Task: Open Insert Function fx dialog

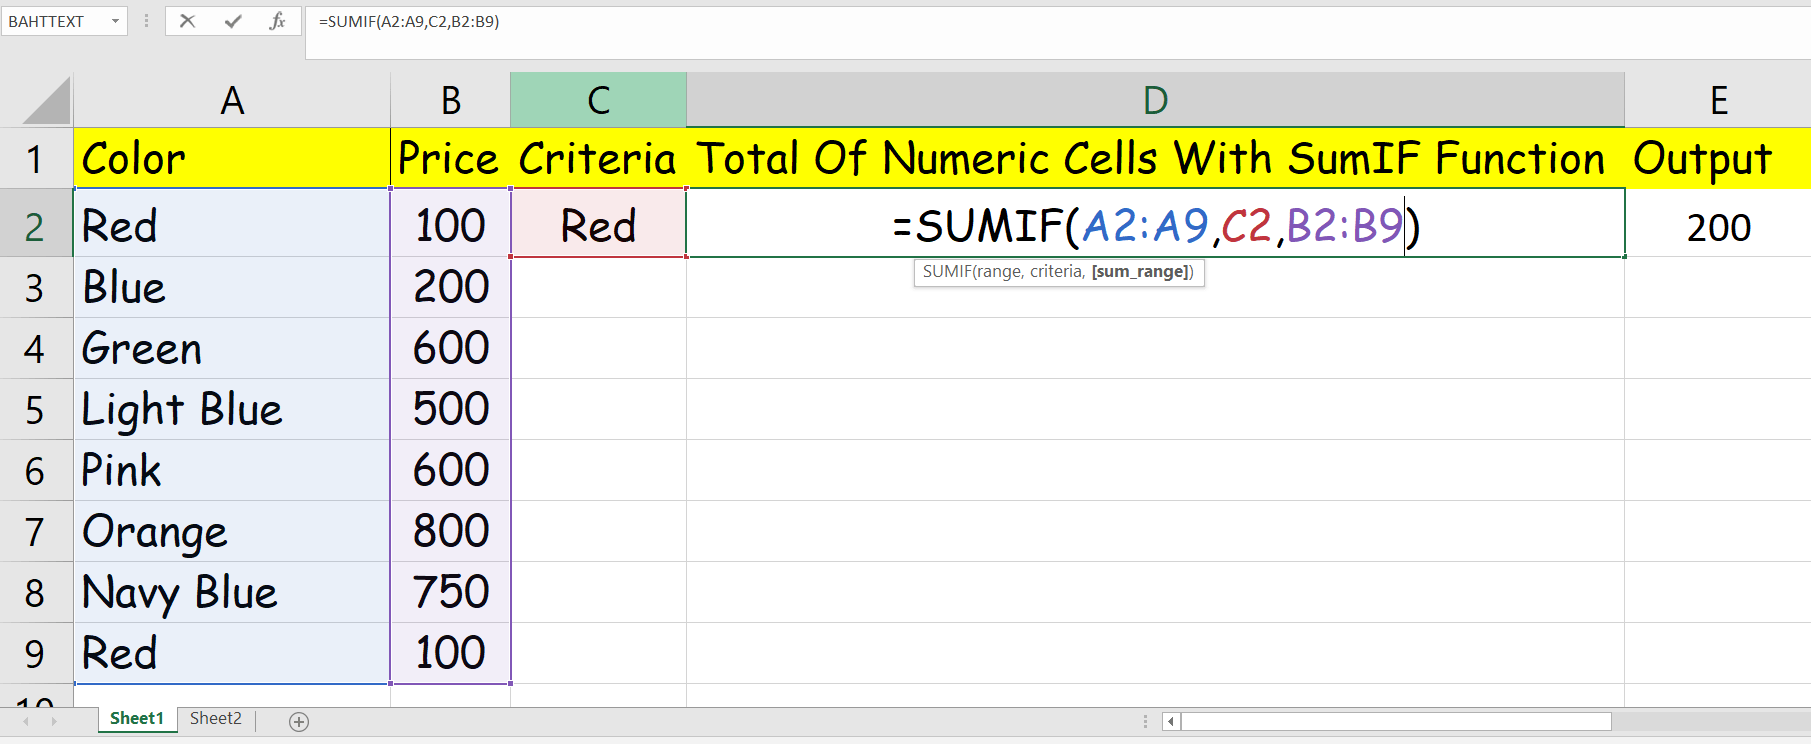Action: 278,21
